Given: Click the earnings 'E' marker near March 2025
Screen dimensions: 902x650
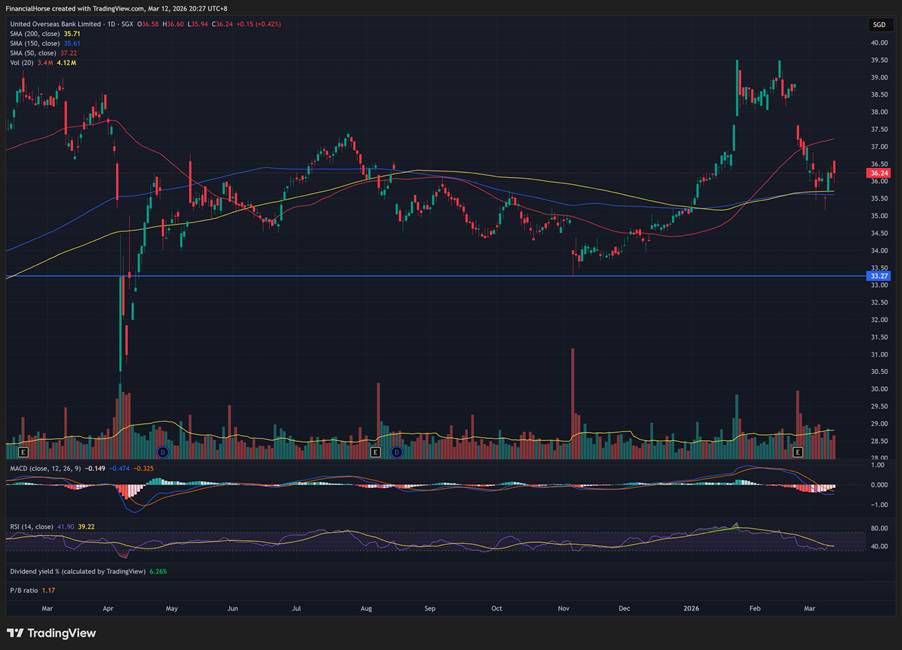Looking at the screenshot, I should [23, 453].
